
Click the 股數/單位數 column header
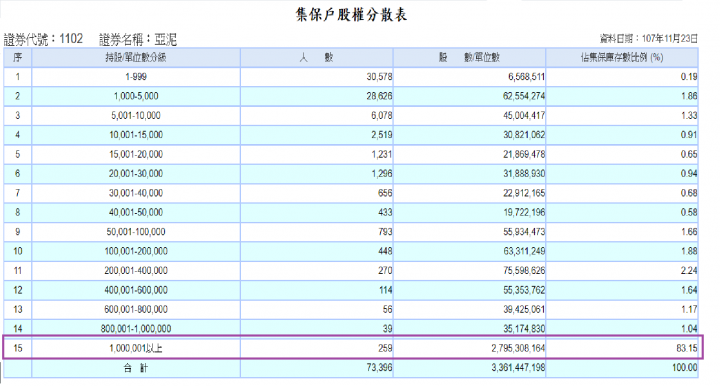click(469, 57)
